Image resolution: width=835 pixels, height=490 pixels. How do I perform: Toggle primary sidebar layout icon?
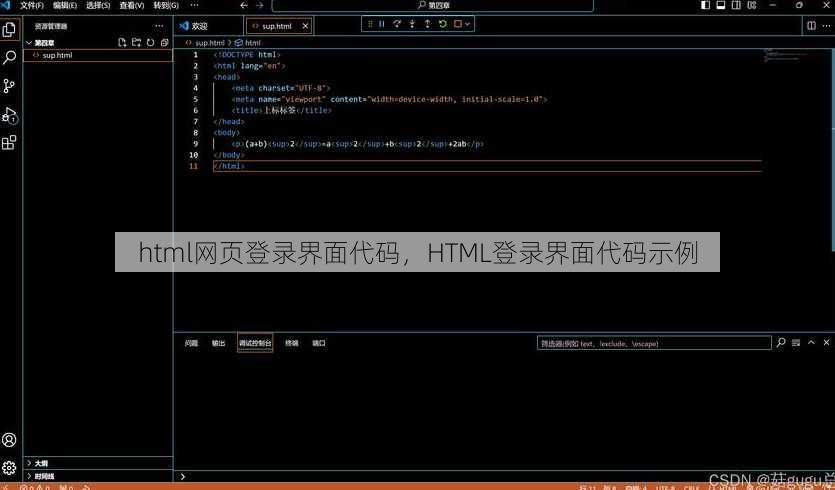coord(706,5)
